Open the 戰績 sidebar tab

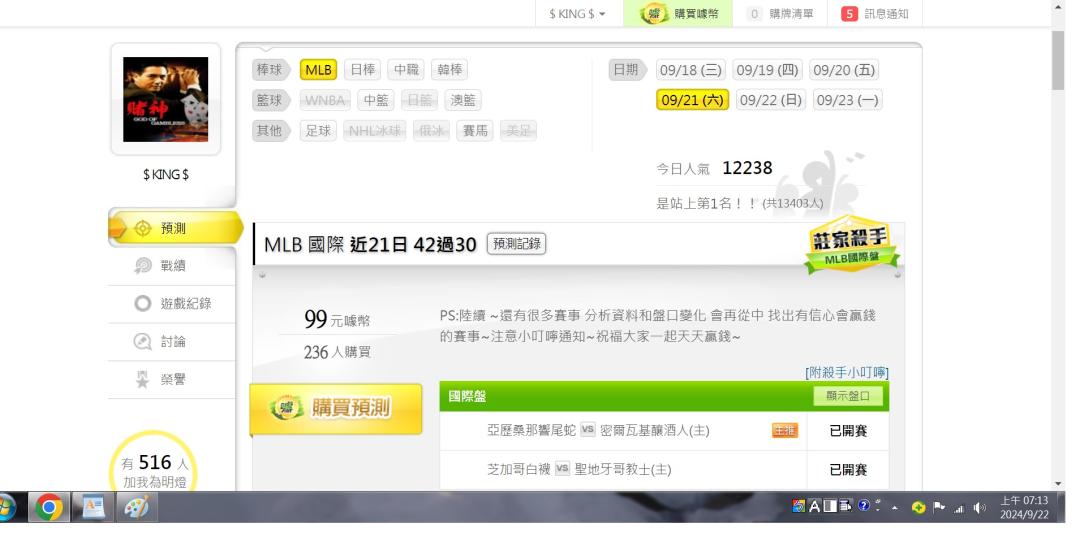coord(172,266)
